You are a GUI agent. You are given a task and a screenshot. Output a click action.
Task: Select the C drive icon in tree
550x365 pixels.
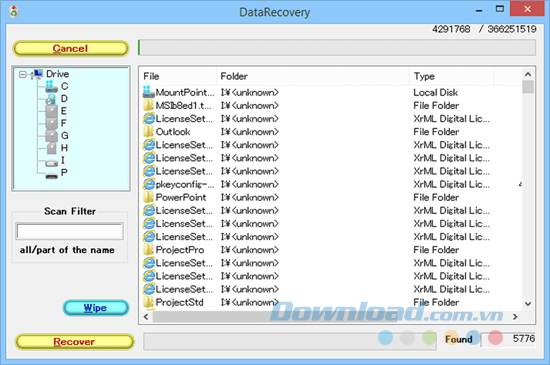51,86
